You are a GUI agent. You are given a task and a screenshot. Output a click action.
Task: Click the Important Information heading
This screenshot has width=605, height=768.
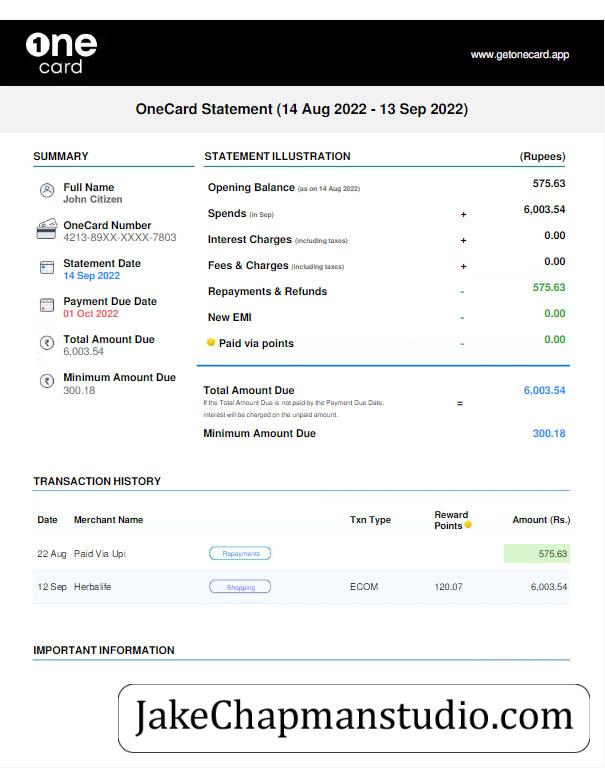click(x=104, y=650)
